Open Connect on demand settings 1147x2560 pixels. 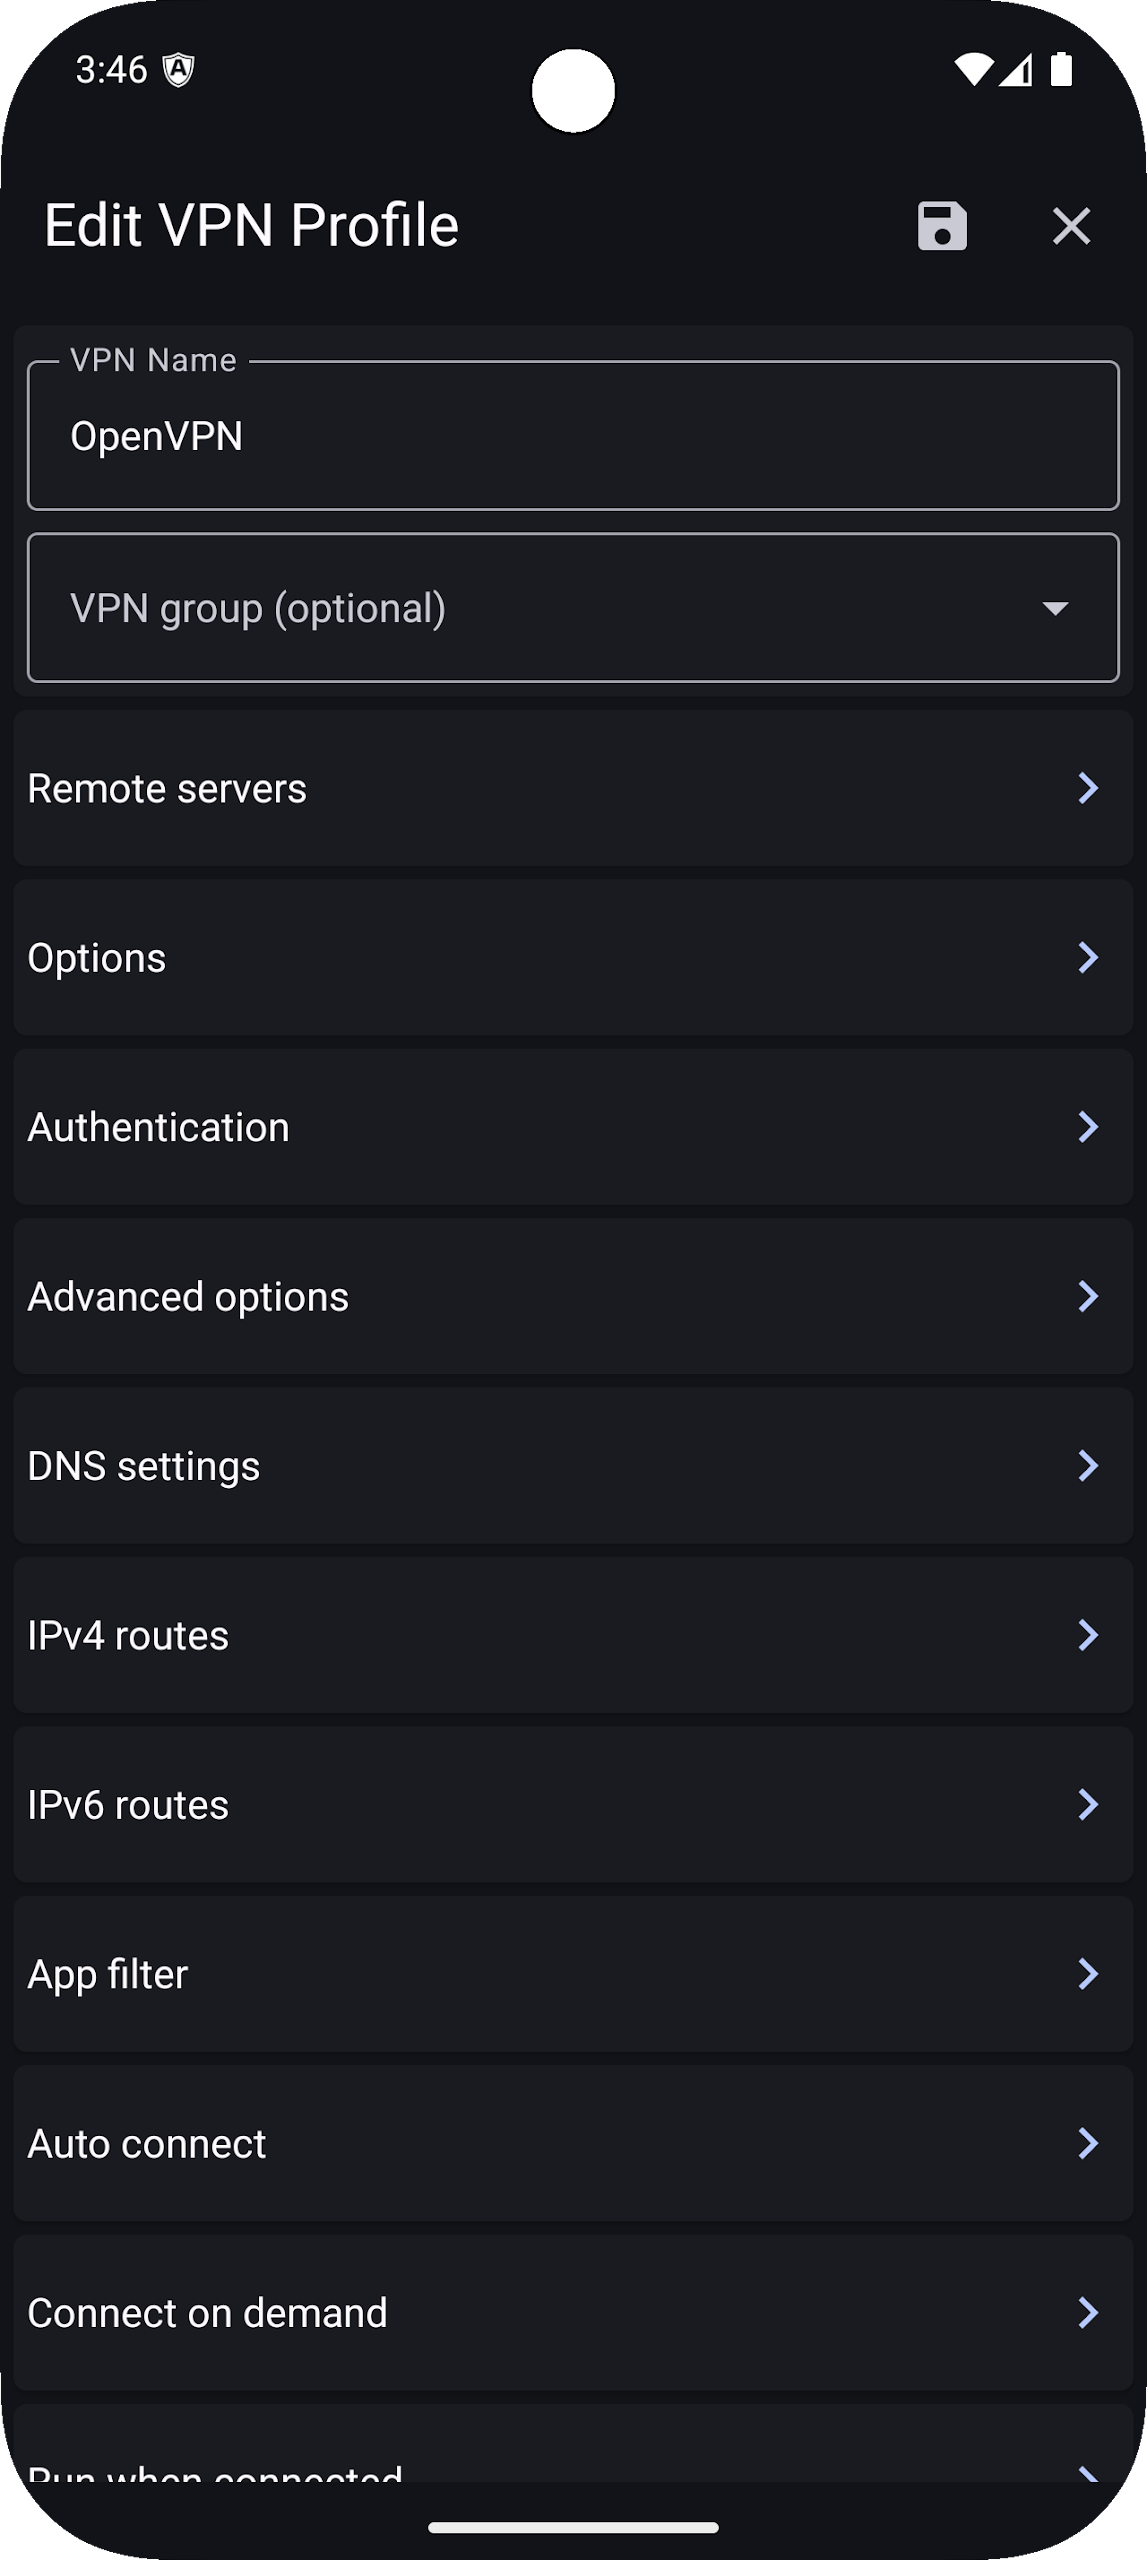(573, 2313)
